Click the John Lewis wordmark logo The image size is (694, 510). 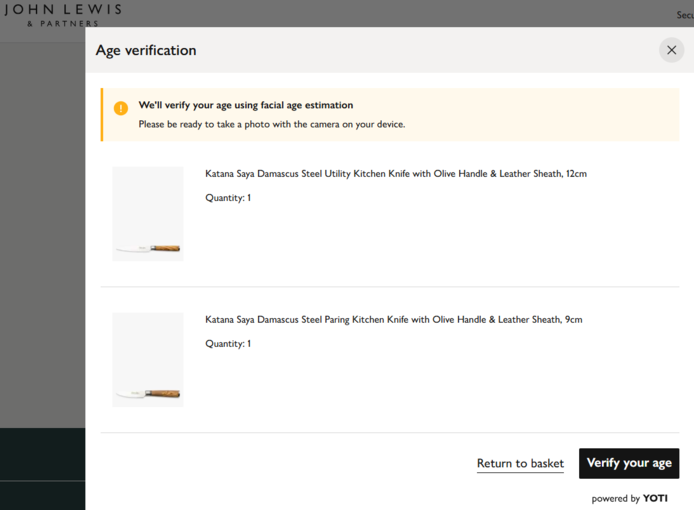(x=62, y=10)
